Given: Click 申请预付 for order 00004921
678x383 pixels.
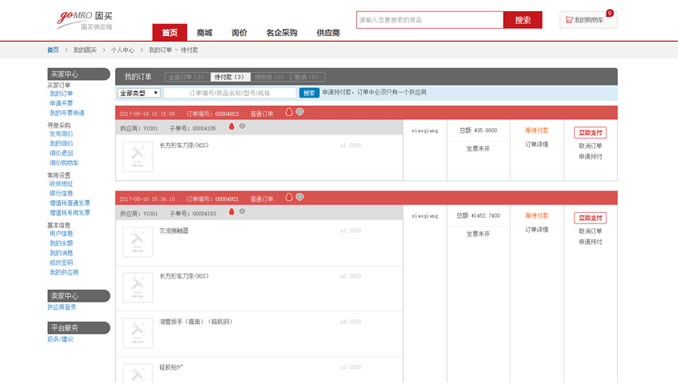Looking at the screenshot, I should [590, 242].
